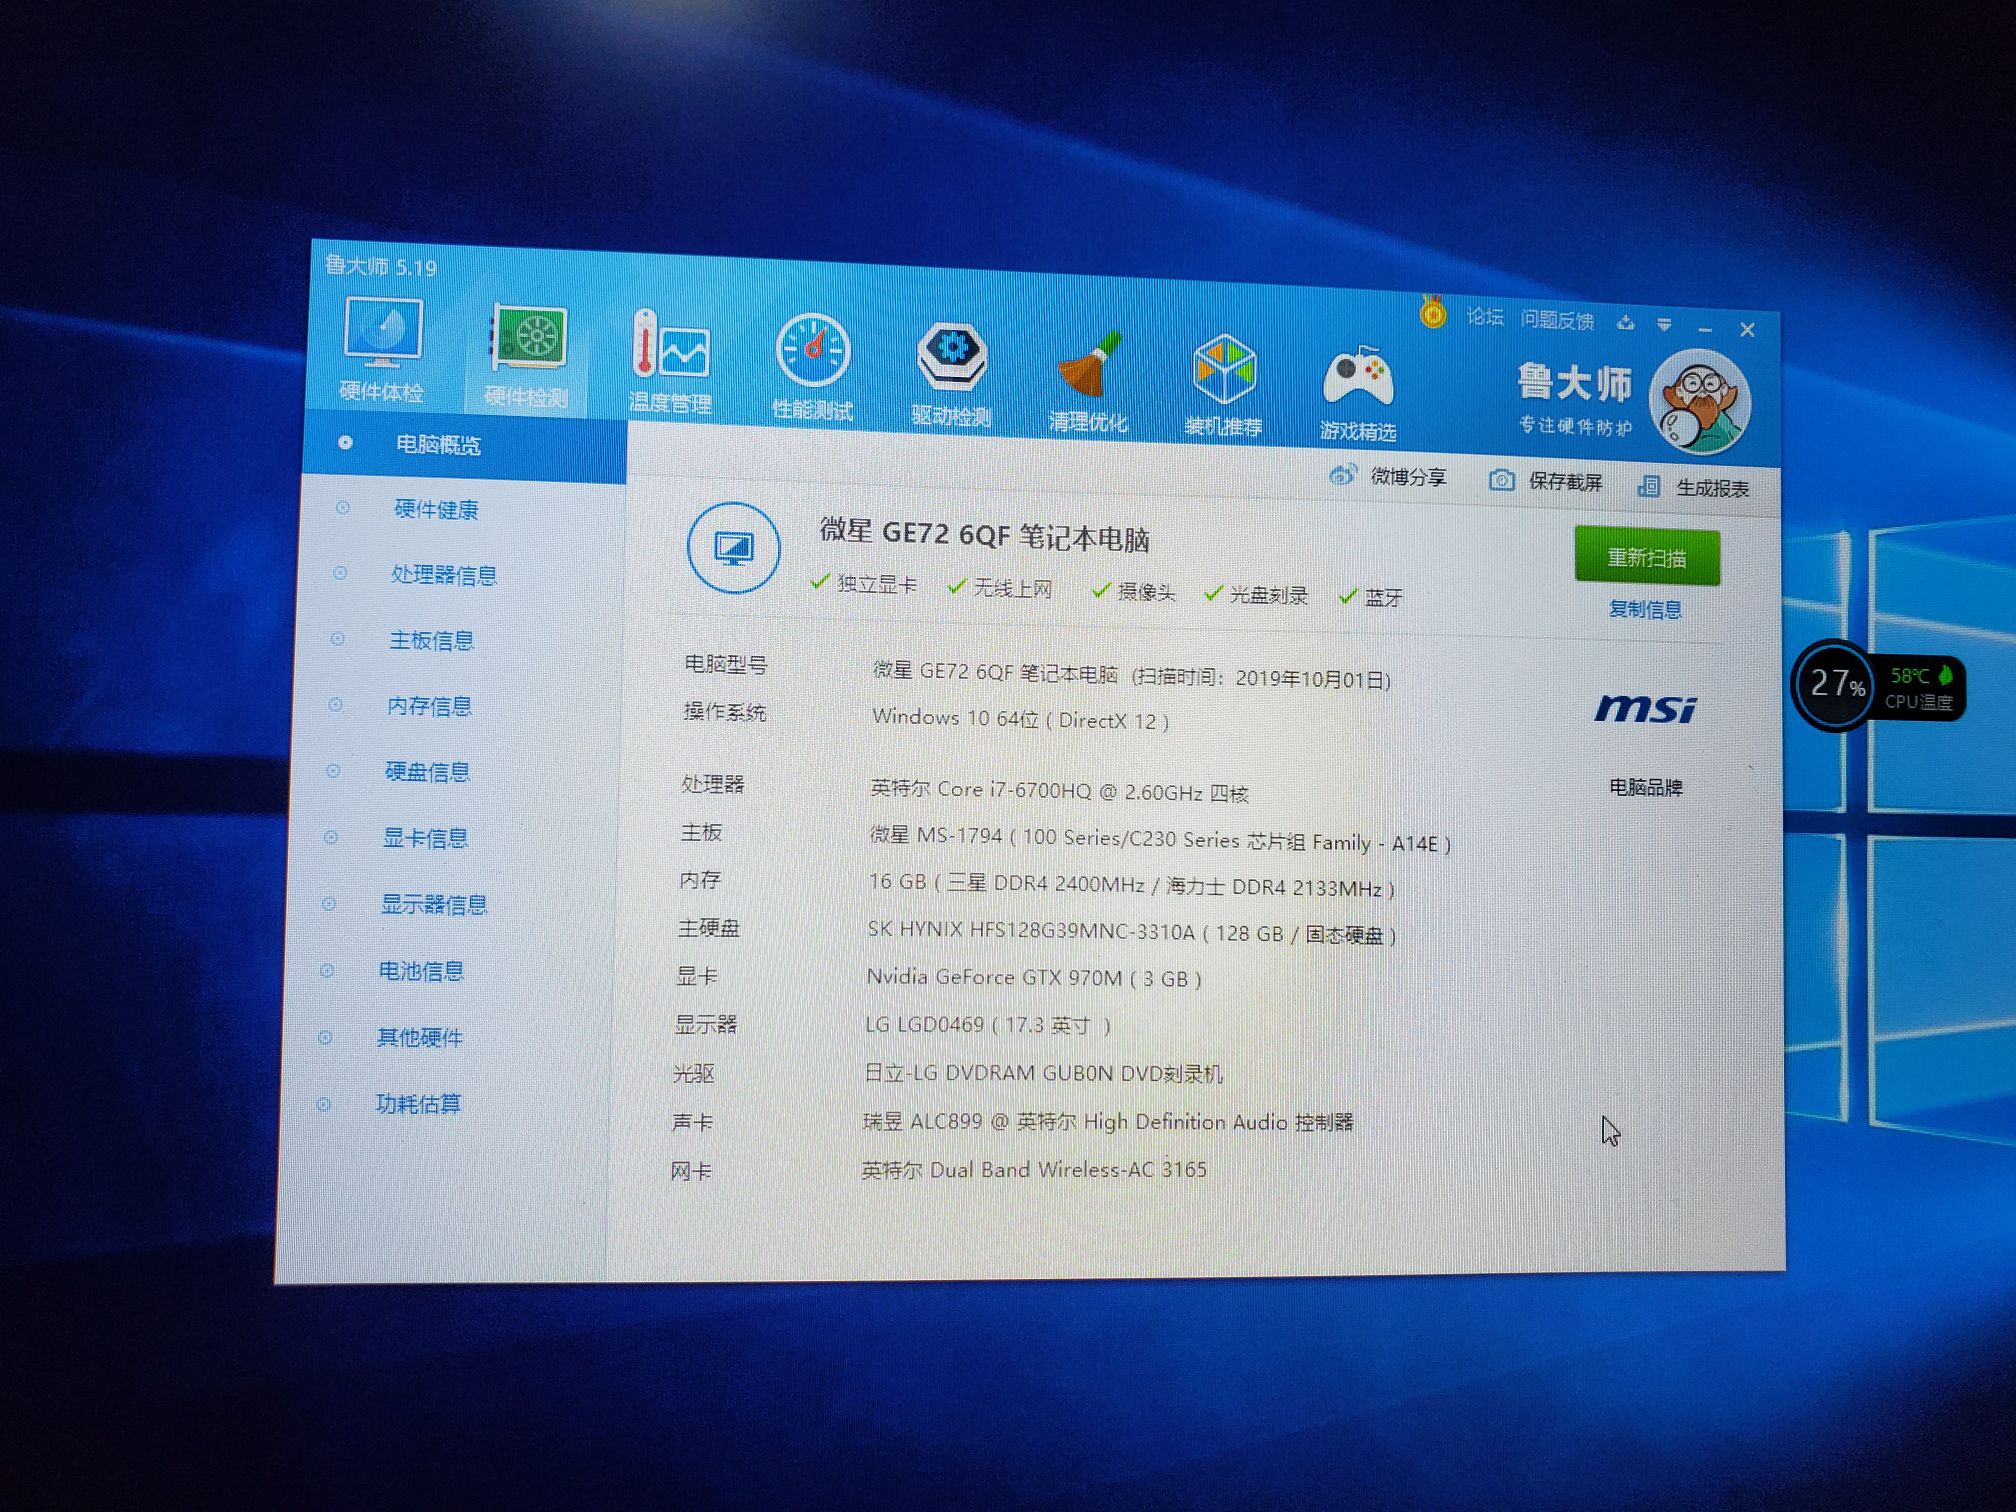Image resolution: width=2016 pixels, height=1512 pixels.
Task: Open 问题反馈 feedback link
Action: pos(1557,320)
